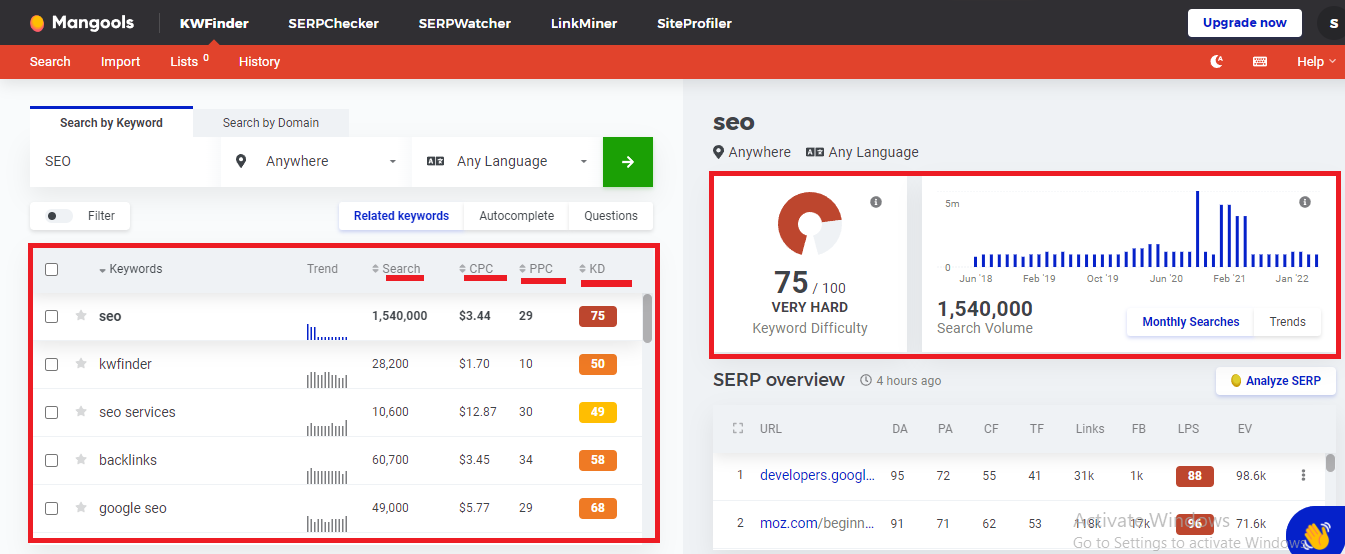The height and width of the screenshot is (554, 1345).
Task: Sort by CPC column
Action: click(476, 269)
